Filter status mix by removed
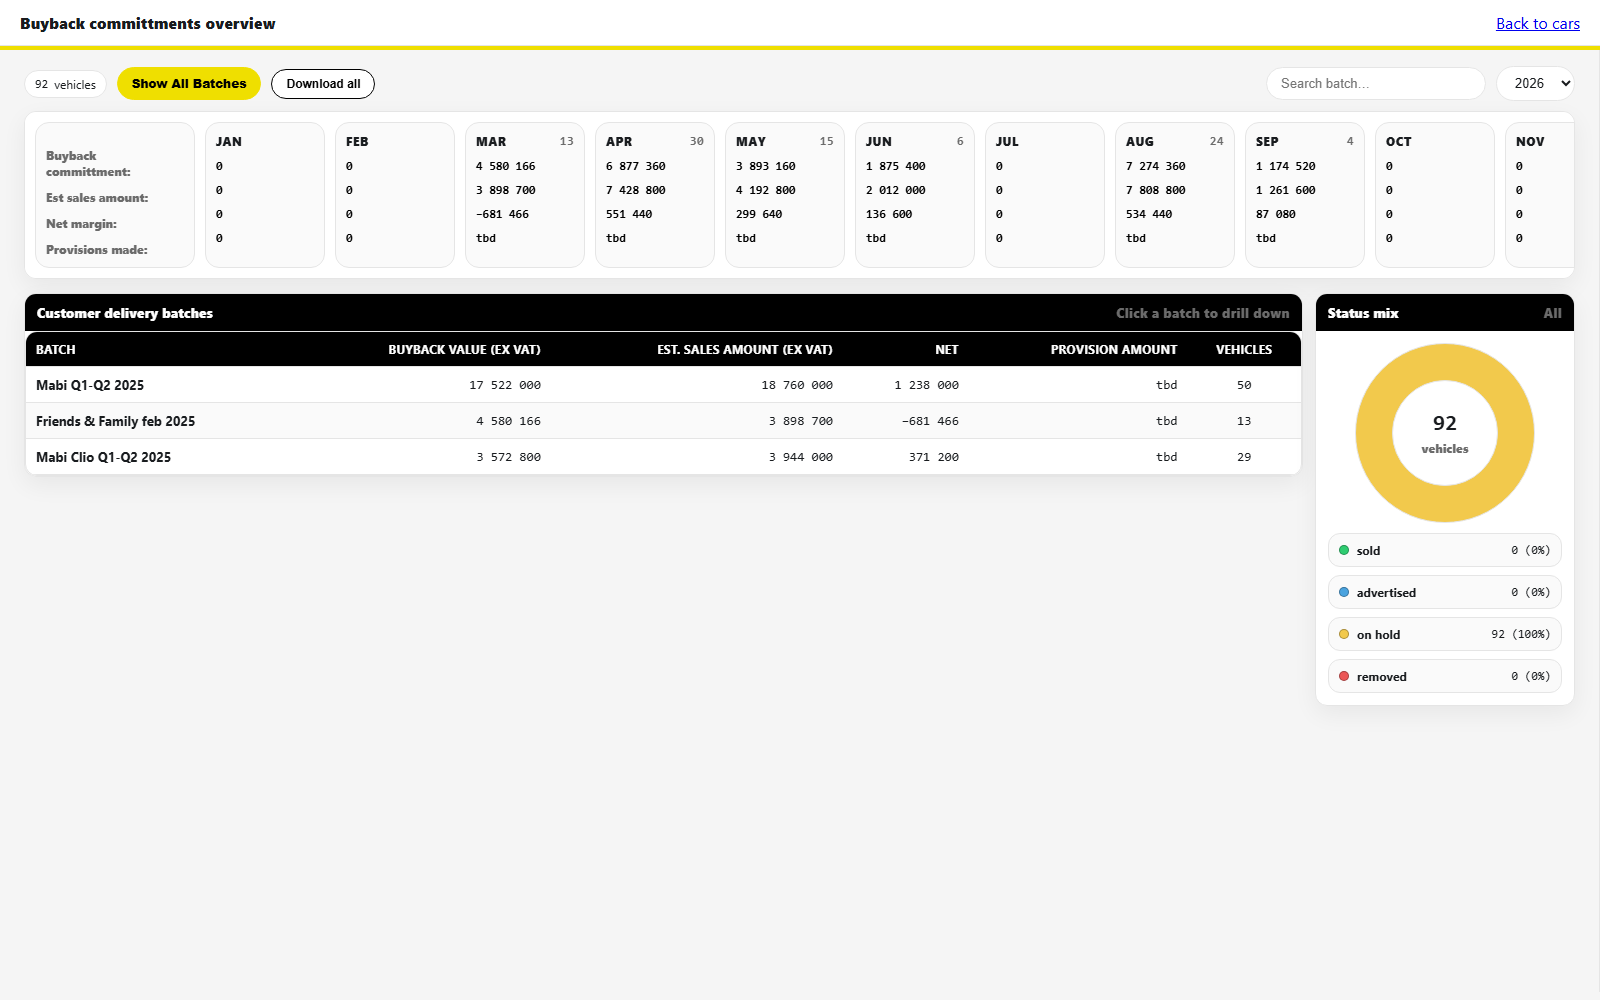Viewport: 1600px width, 1000px height. (x=1445, y=677)
